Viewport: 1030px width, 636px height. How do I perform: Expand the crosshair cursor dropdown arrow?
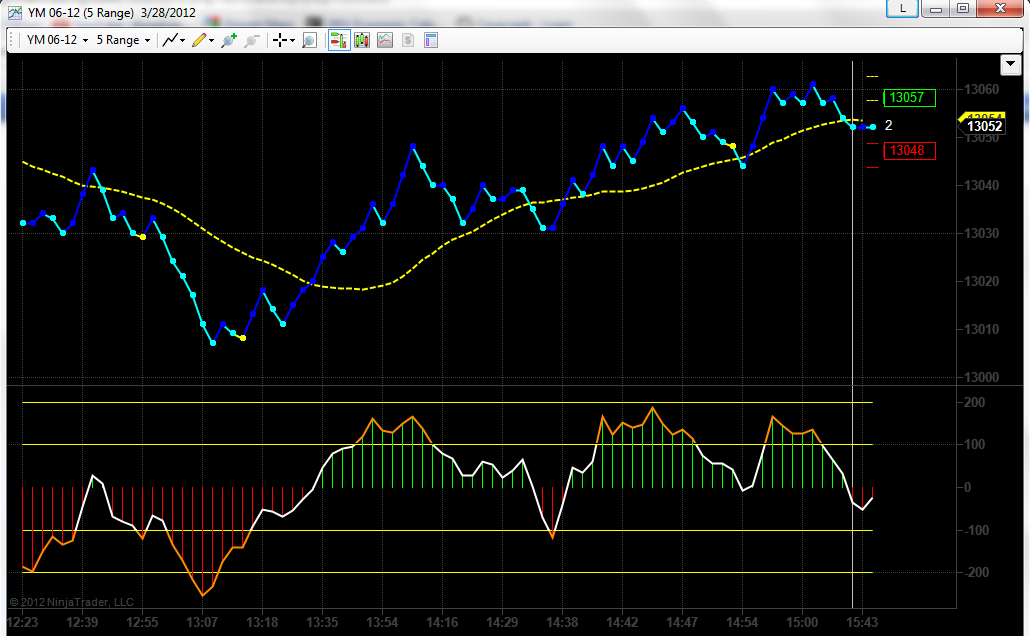tap(292, 41)
